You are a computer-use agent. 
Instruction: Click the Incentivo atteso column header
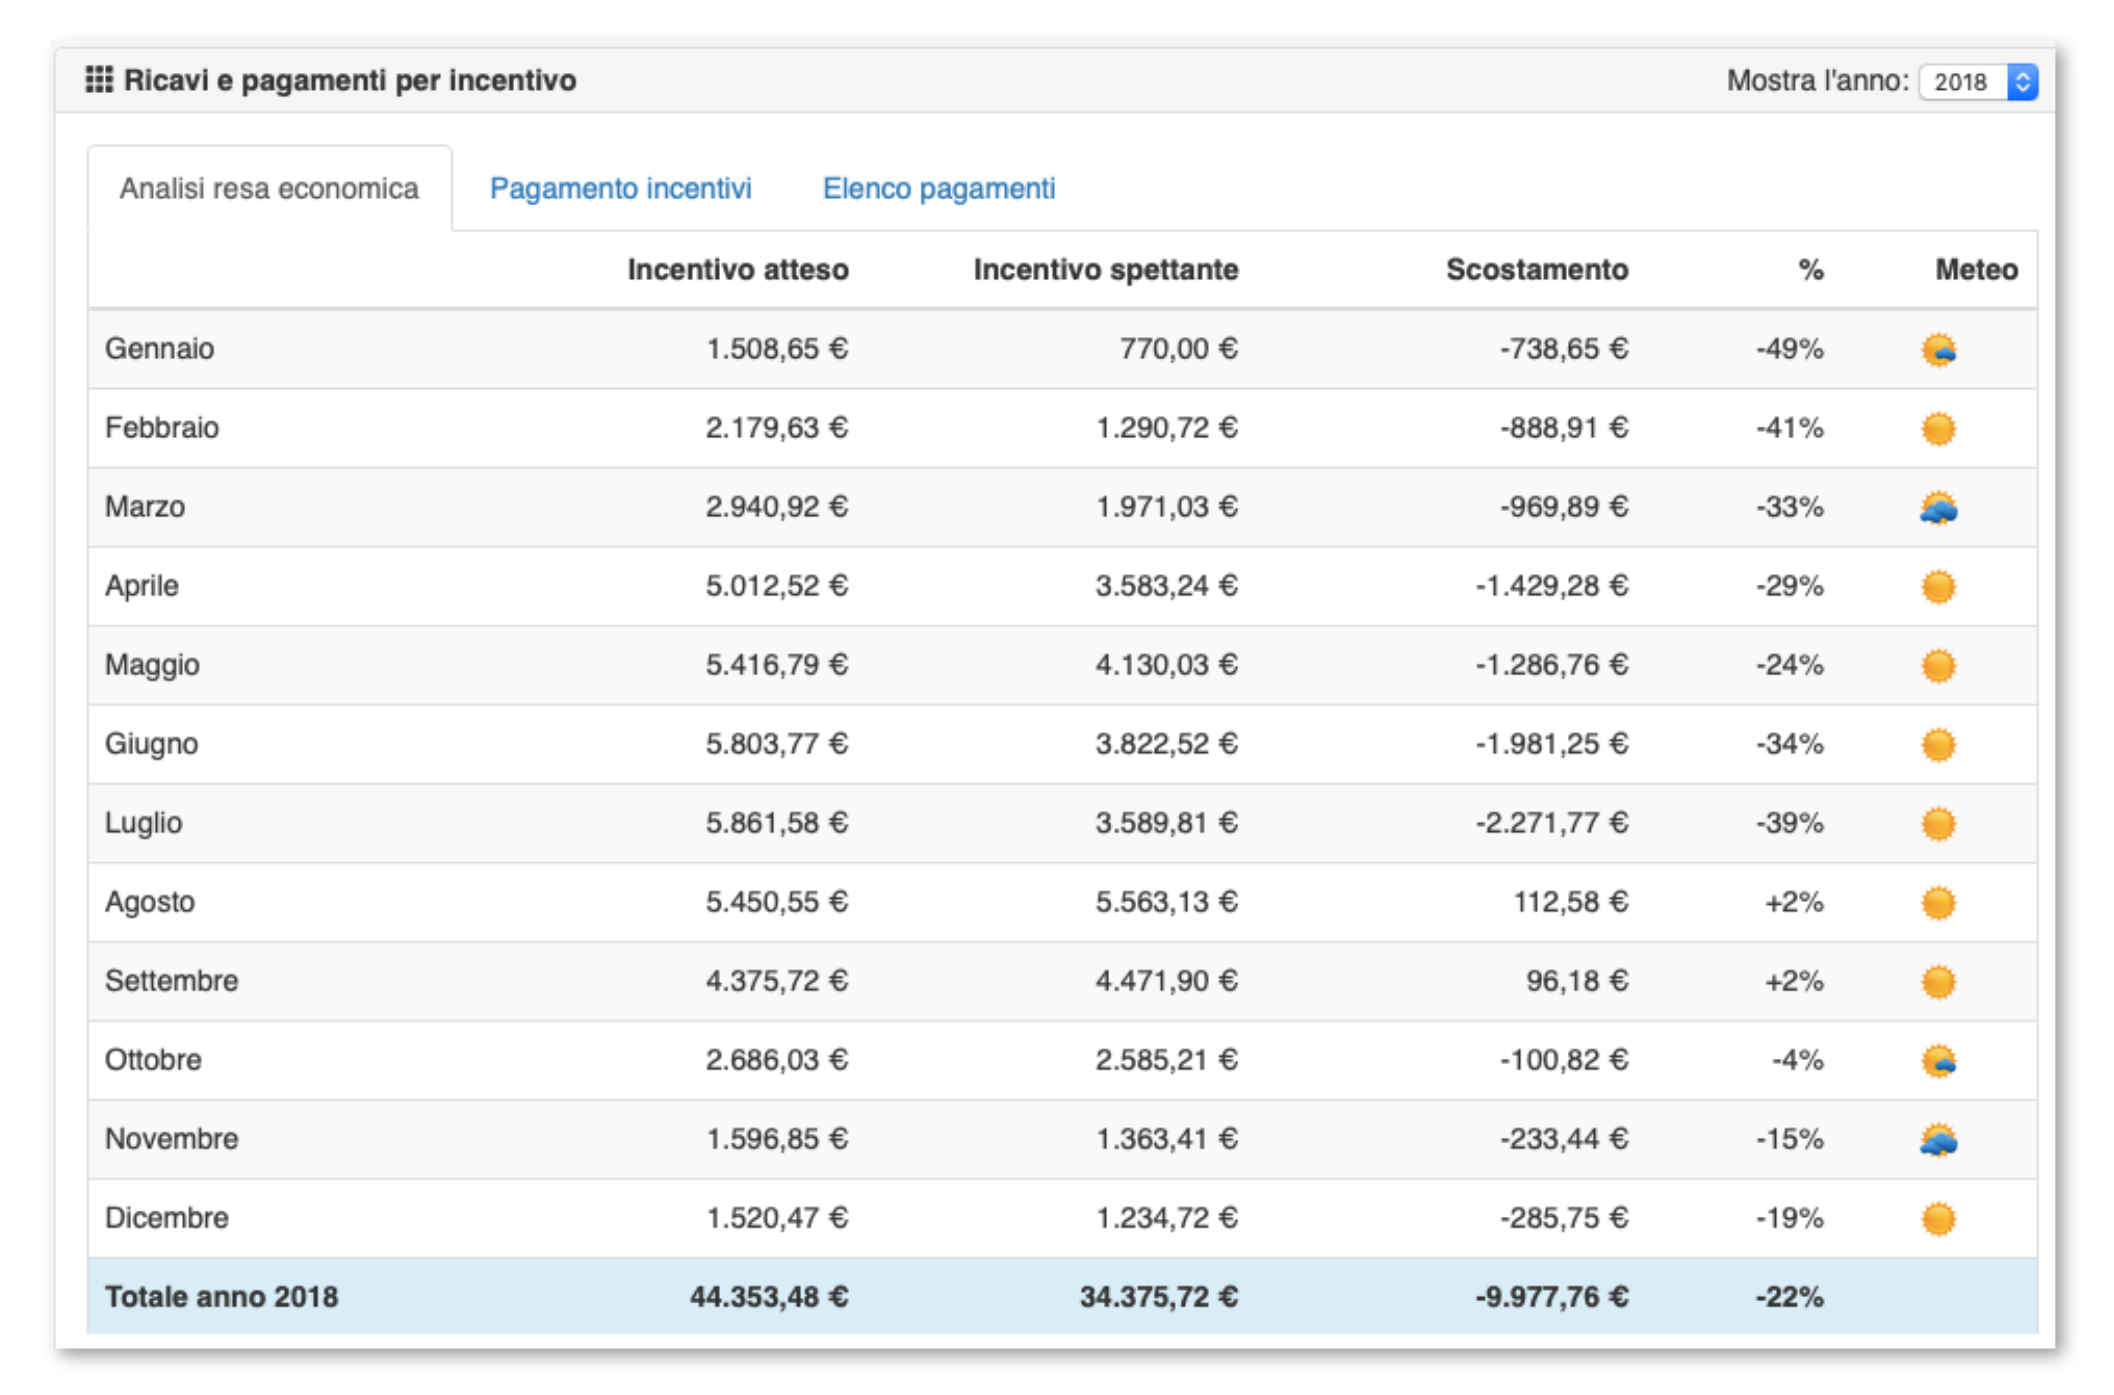point(738,269)
